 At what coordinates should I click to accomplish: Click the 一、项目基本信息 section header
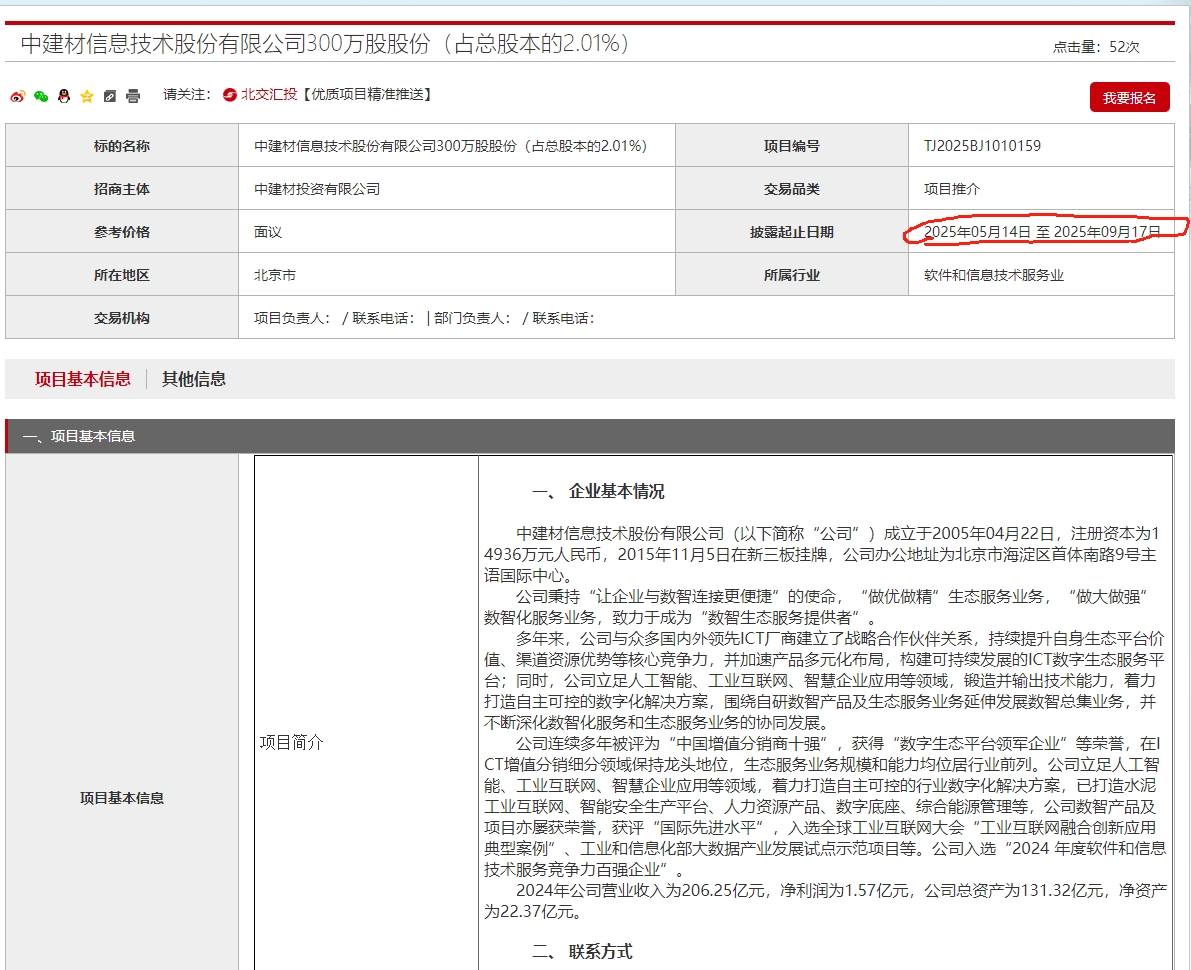[x=589, y=436]
